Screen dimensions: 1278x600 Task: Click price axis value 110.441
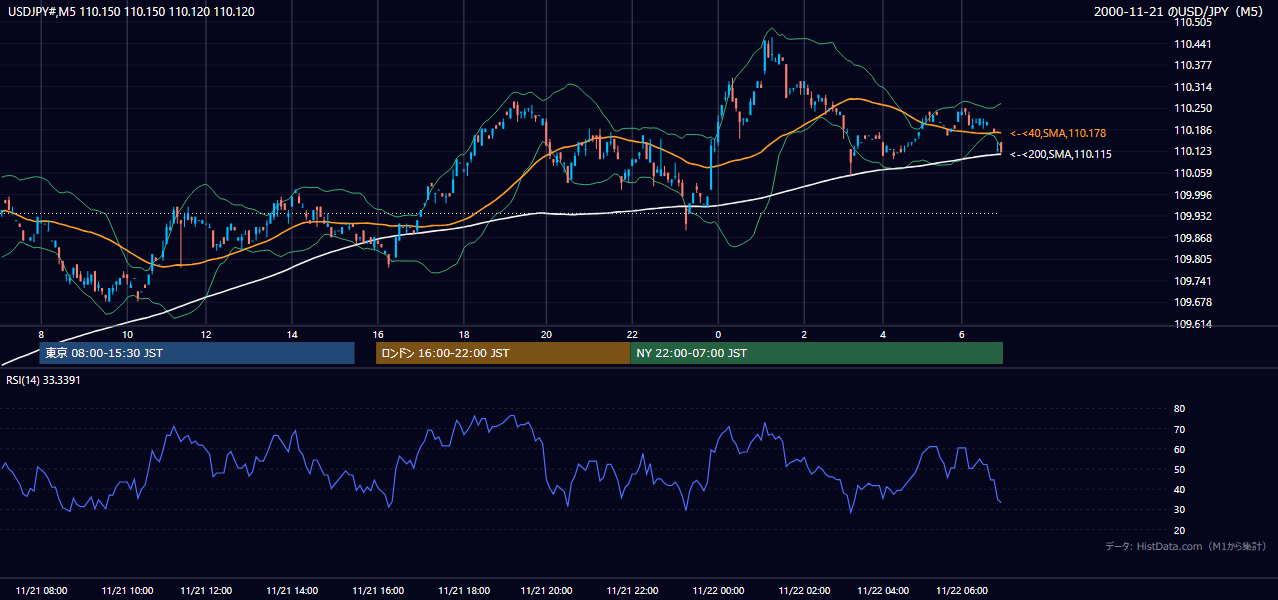1193,44
